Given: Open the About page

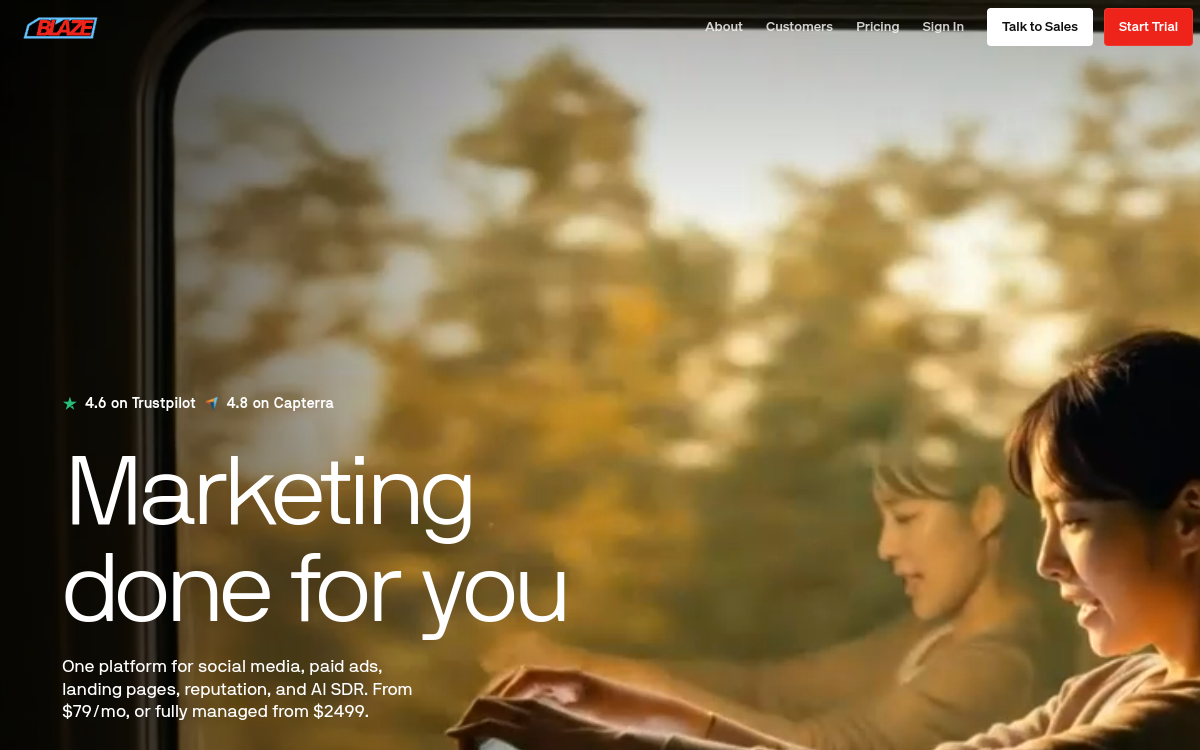Looking at the screenshot, I should tap(724, 27).
